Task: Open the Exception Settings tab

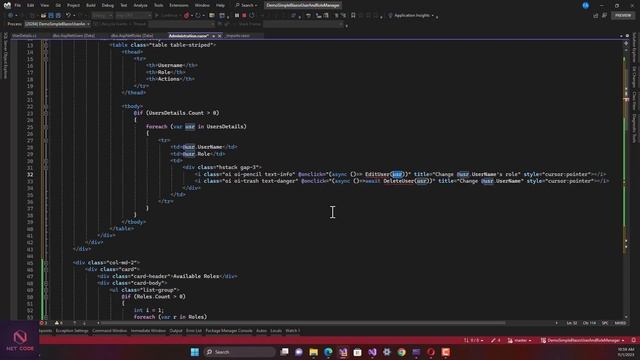Action: click(x=72, y=331)
